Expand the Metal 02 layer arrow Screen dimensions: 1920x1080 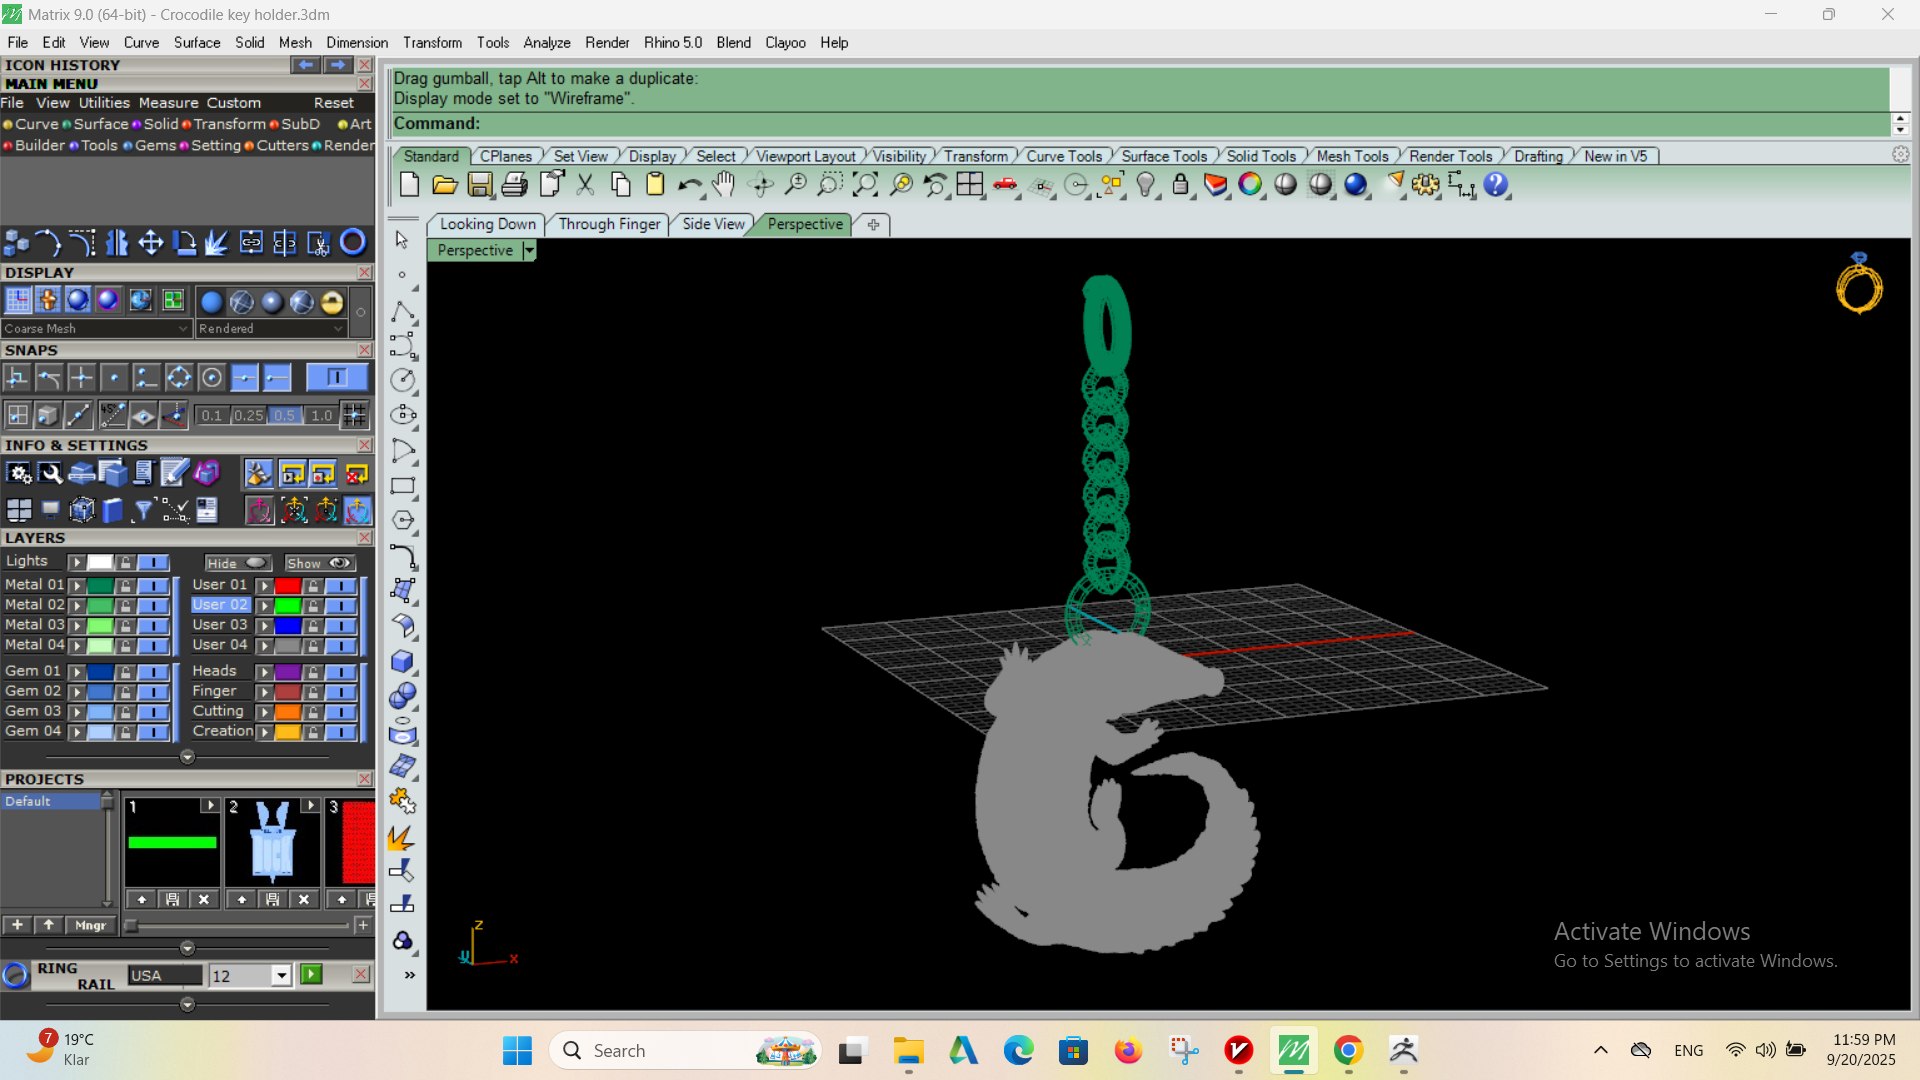pyautogui.click(x=77, y=605)
